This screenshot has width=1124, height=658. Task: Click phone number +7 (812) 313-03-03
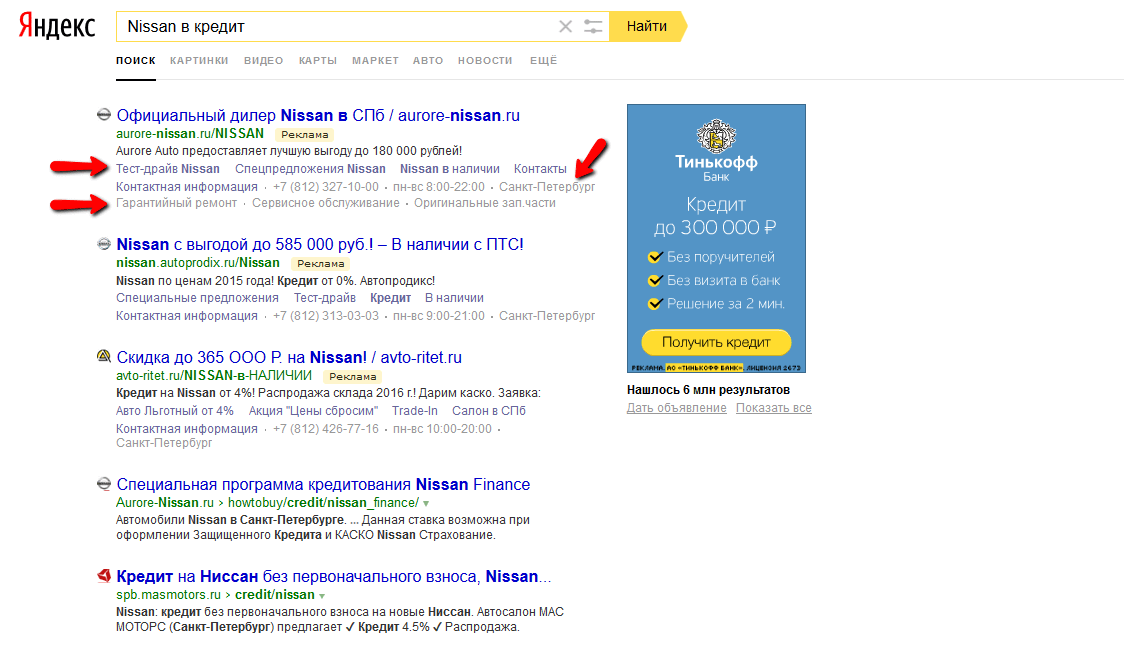pos(326,316)
